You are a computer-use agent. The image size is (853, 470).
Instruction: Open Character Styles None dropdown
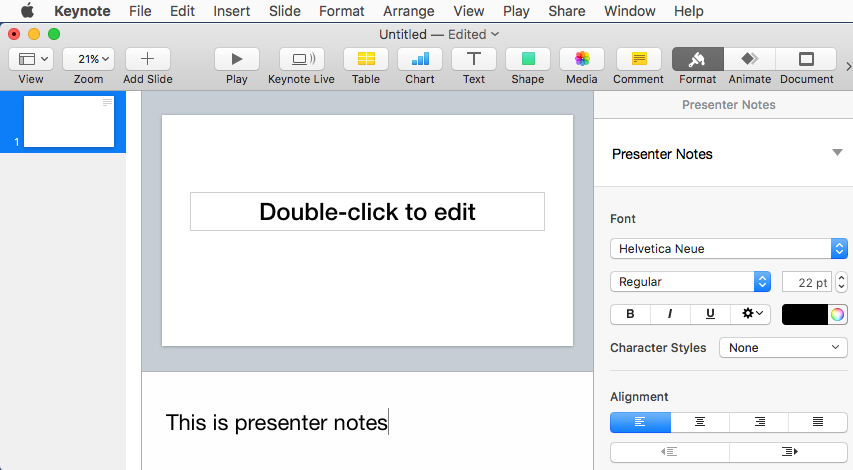[783, 348]
